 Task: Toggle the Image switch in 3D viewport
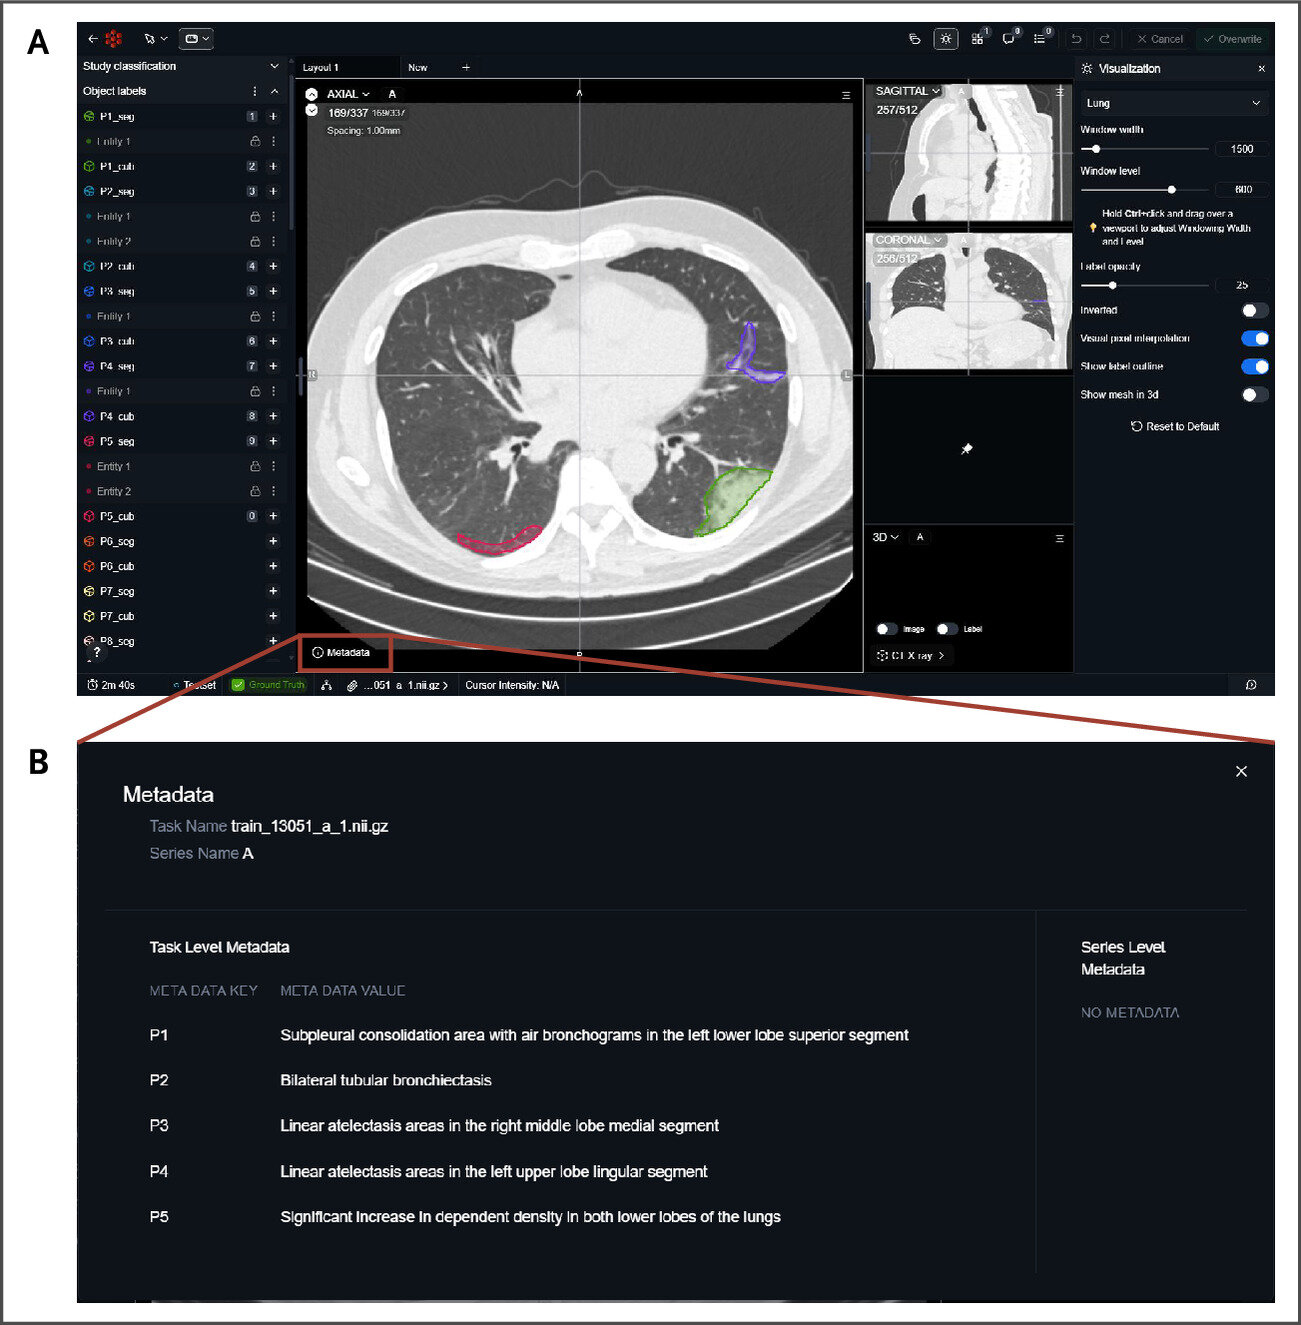coord(887,629)
